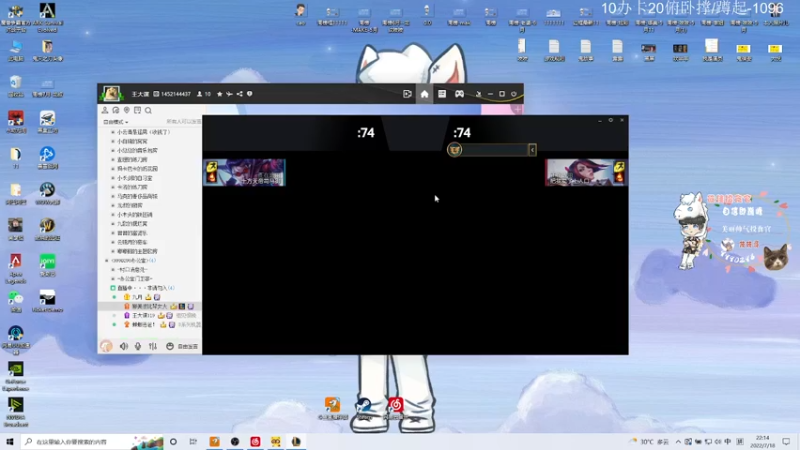This screenshot has height=450, width=800.
Task: Open the GeForce Experience desktop shortcut
Action: [15, 376]
